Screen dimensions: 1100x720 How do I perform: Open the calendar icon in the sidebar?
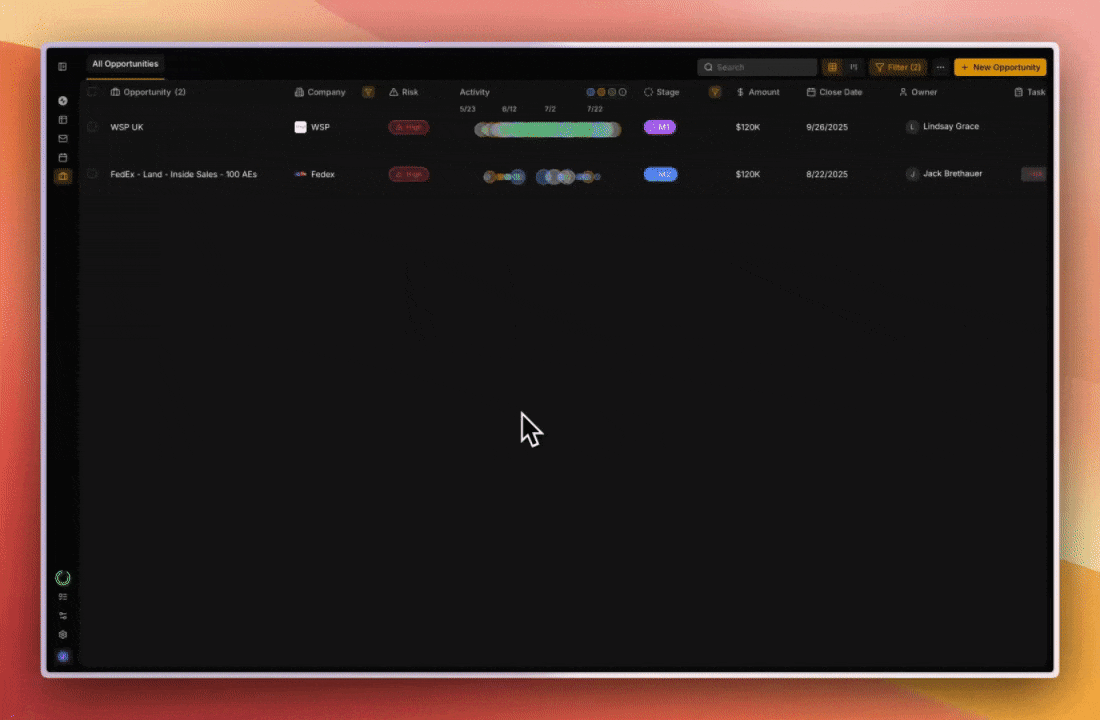tap(63, 158)
